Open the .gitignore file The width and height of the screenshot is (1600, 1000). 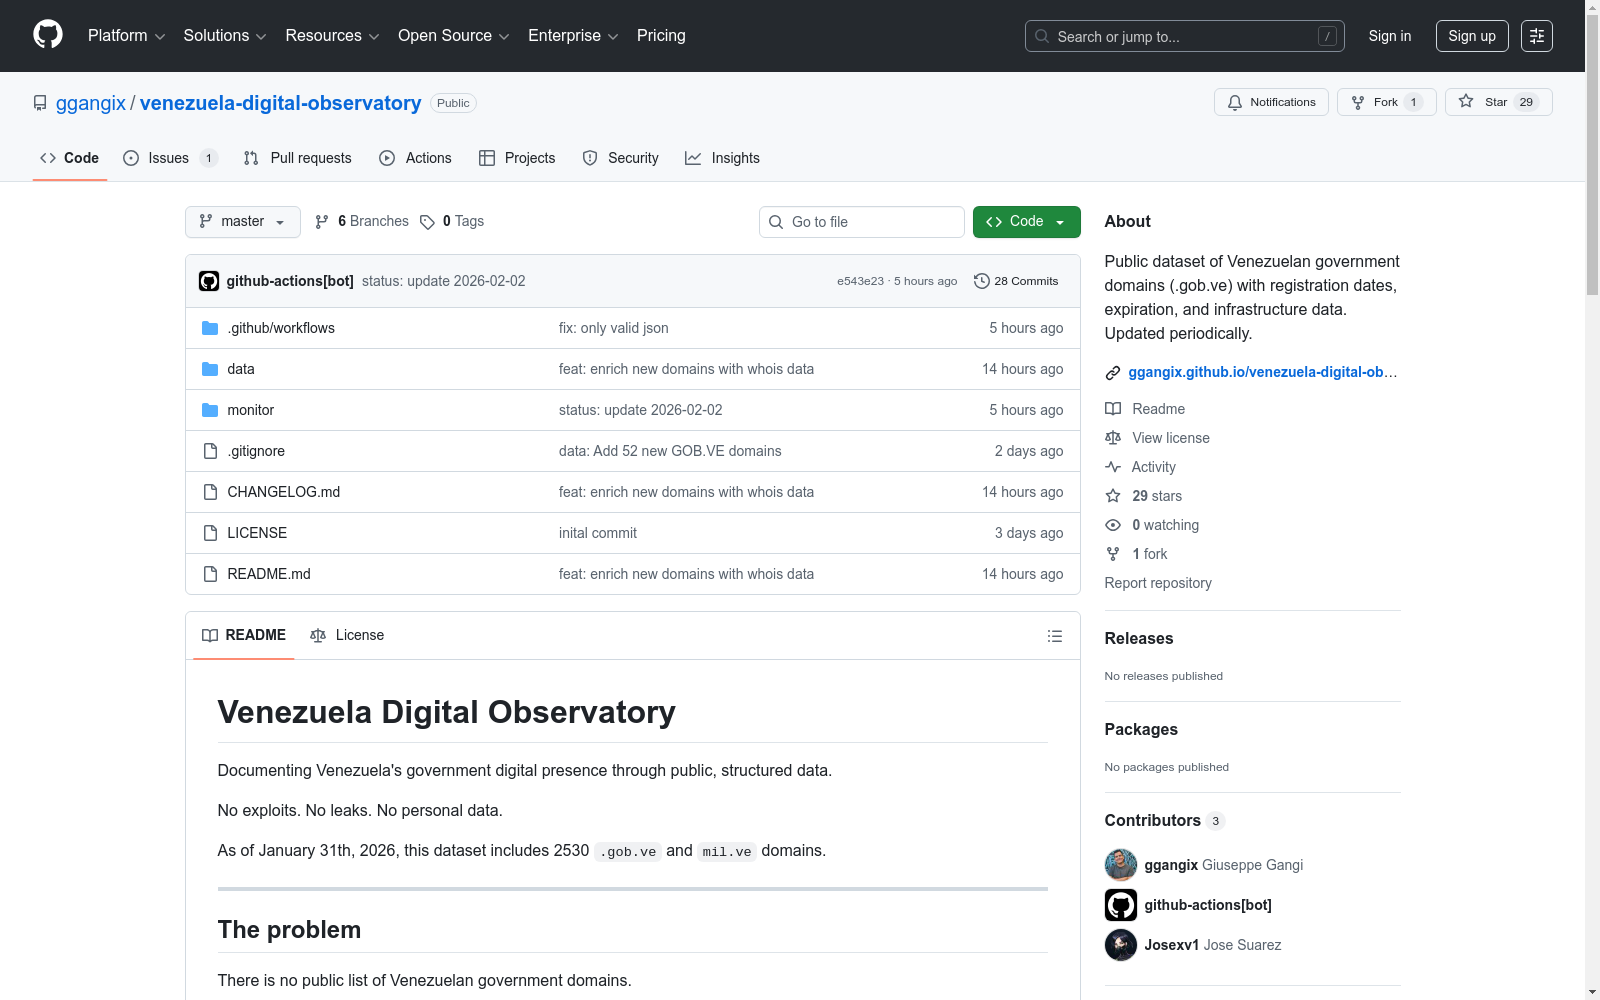click(256, 451)
